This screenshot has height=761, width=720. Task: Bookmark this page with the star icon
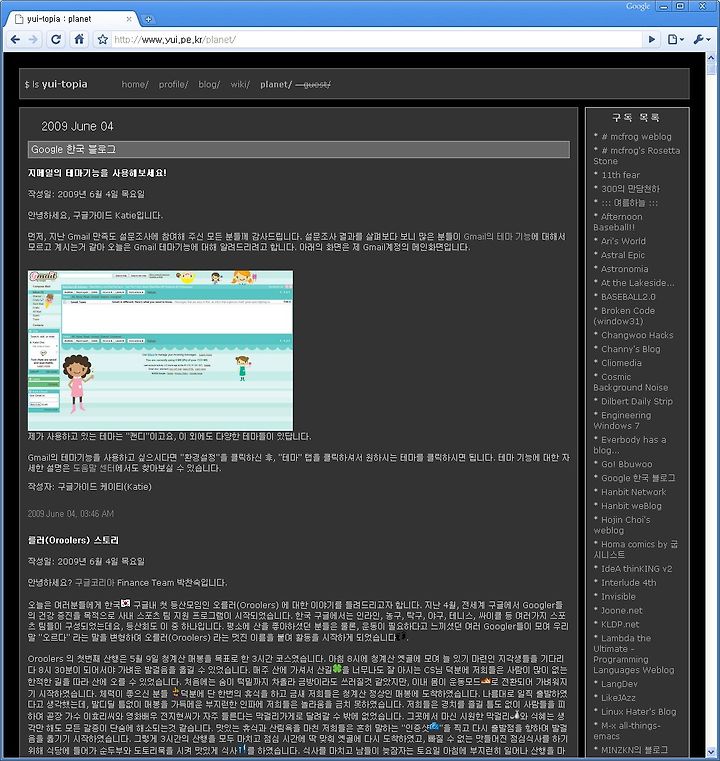(102, 39)
